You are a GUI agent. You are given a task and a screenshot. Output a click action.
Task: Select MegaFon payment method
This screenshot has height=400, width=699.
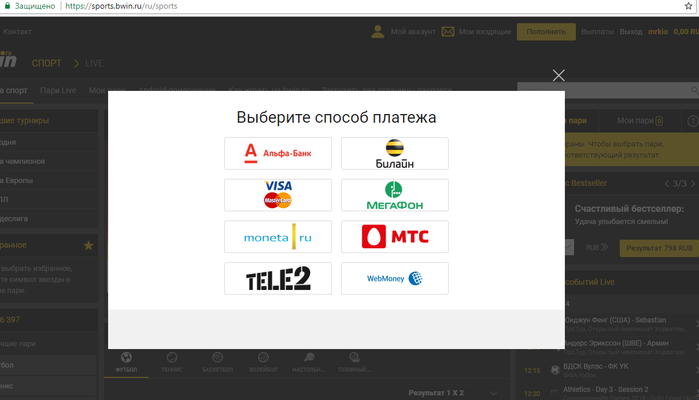pos(395,195)
